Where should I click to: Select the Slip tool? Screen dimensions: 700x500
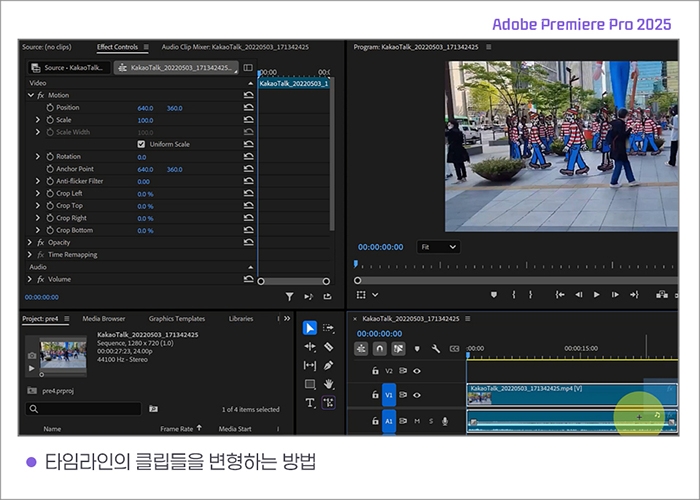[x=310, y=366]
